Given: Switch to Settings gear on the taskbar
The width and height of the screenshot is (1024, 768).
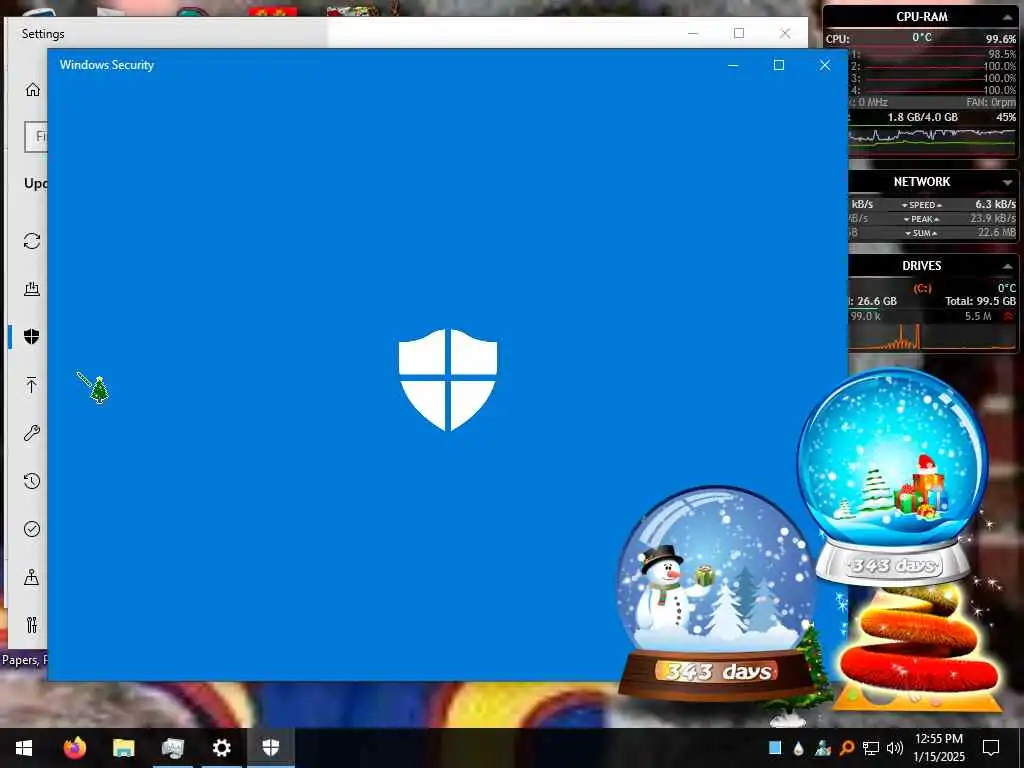Looking at the screenshot, I should click(x=221, y=748).
